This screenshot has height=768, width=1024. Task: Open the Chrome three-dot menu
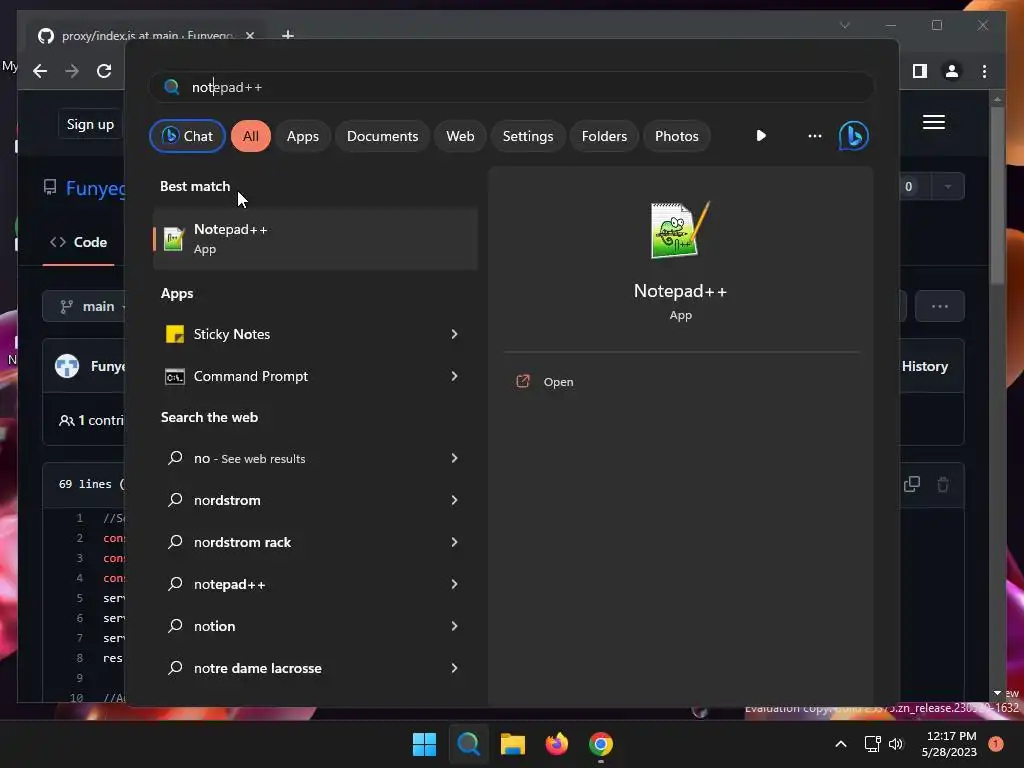pyautogui.click(x=984, y=71)
